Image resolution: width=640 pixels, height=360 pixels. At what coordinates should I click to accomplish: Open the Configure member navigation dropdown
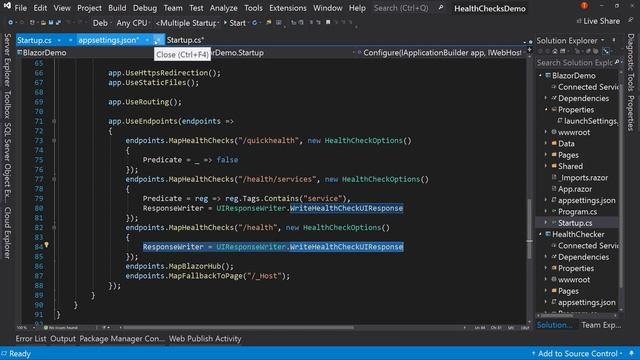[442, 53]
